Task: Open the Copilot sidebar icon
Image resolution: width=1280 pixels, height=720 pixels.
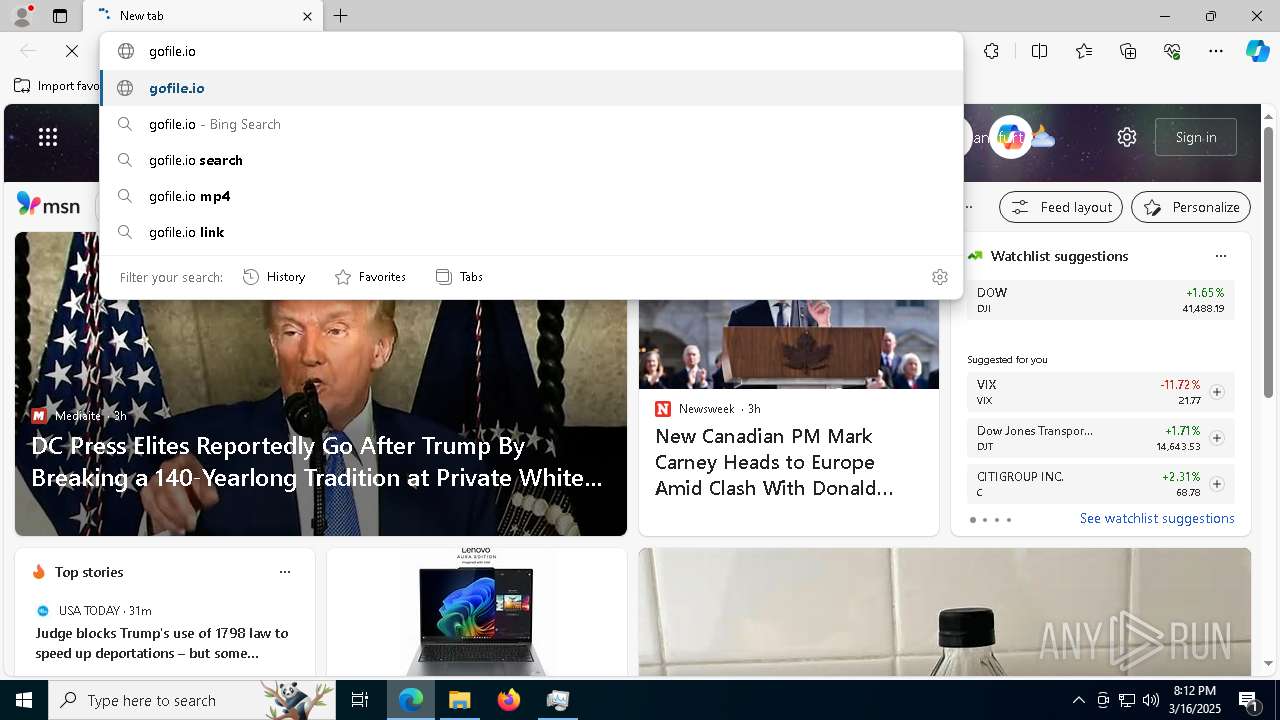Action: coord(1257,51)
